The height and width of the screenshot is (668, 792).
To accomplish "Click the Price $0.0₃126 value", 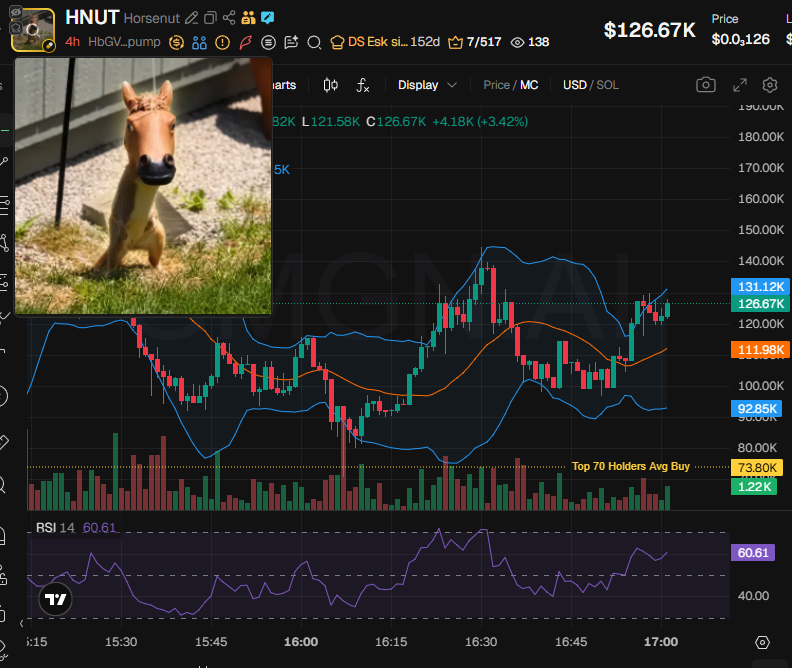I will [x=740, y=39].
